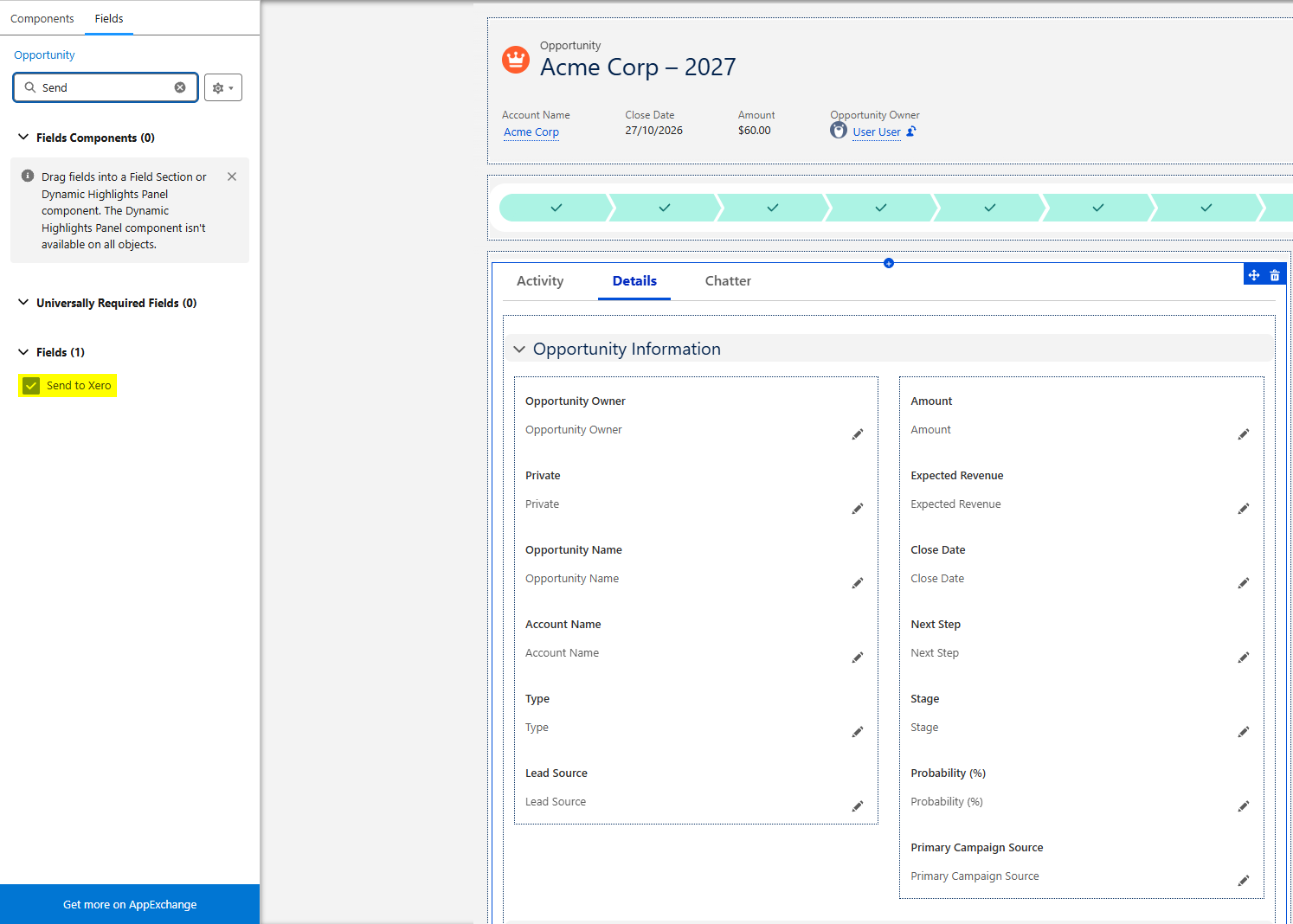The width and height of the screenshot is (1293, 924).
Task: Click the Expected Revenue edit pencil
Action: pos(1243,509)
